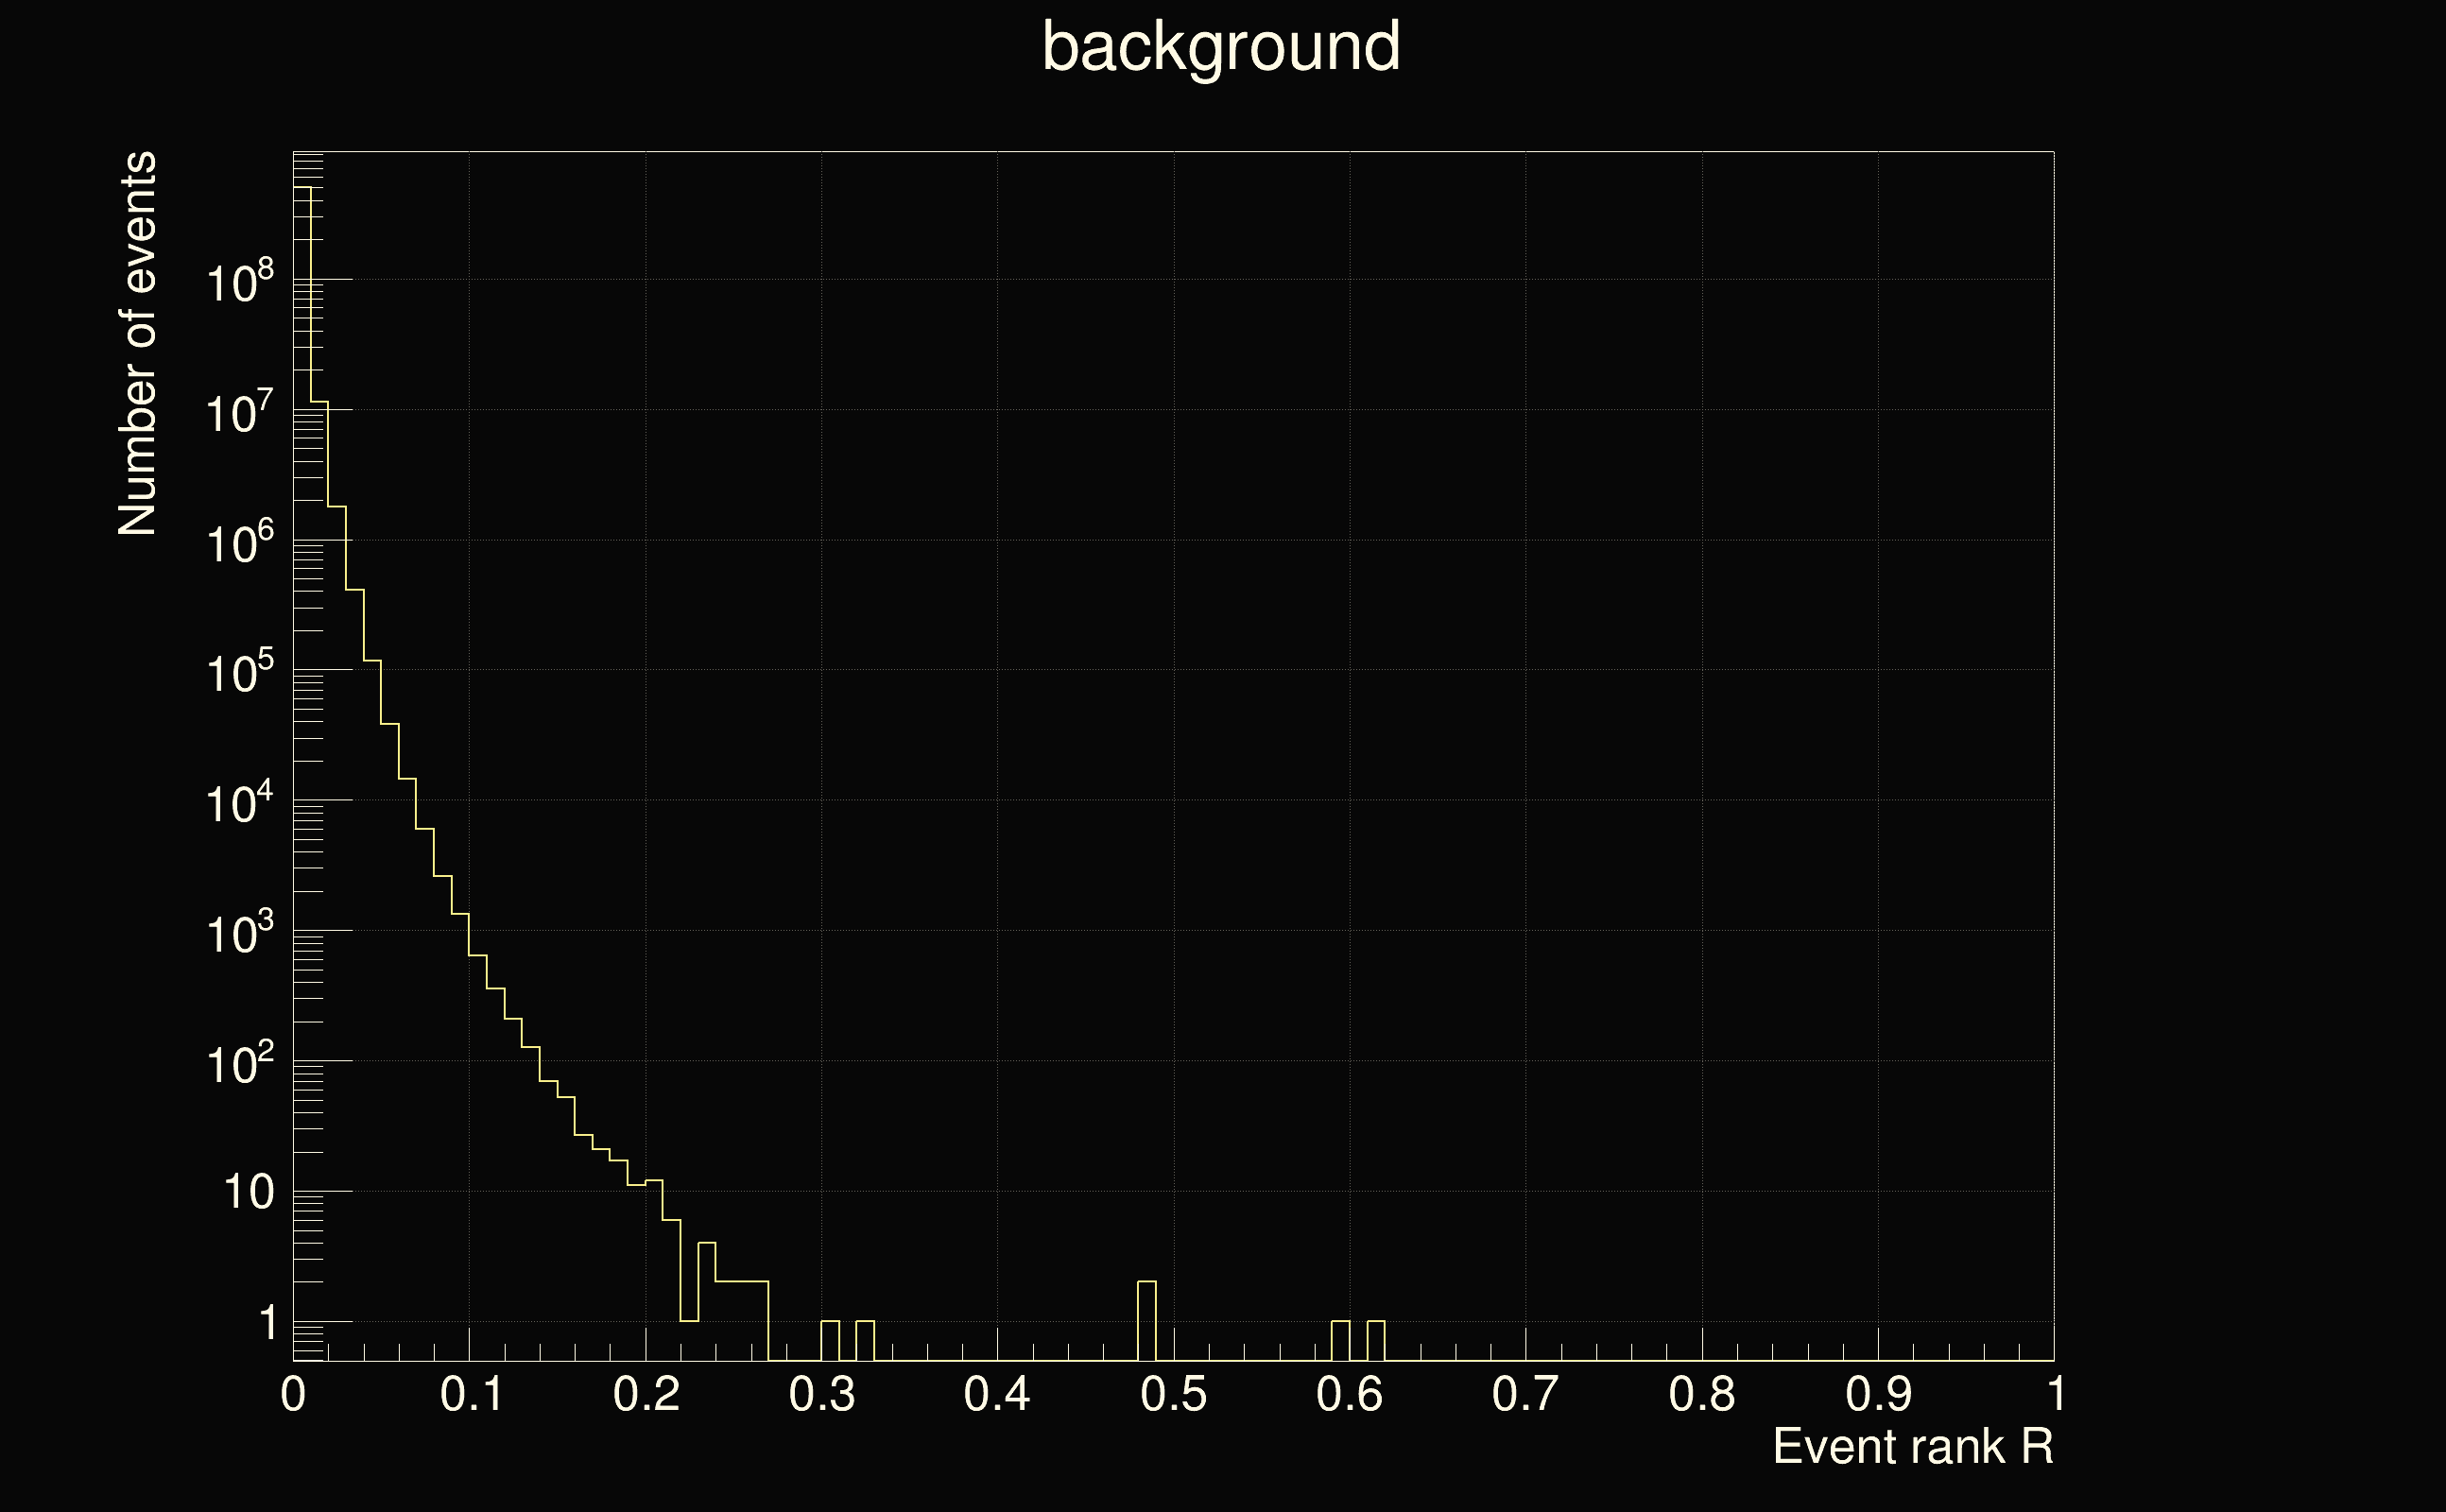This screenshot has height=1512, width=2446.
Task: Click the 0.9 x-axis tick label
Action: pos(1877,1394)
